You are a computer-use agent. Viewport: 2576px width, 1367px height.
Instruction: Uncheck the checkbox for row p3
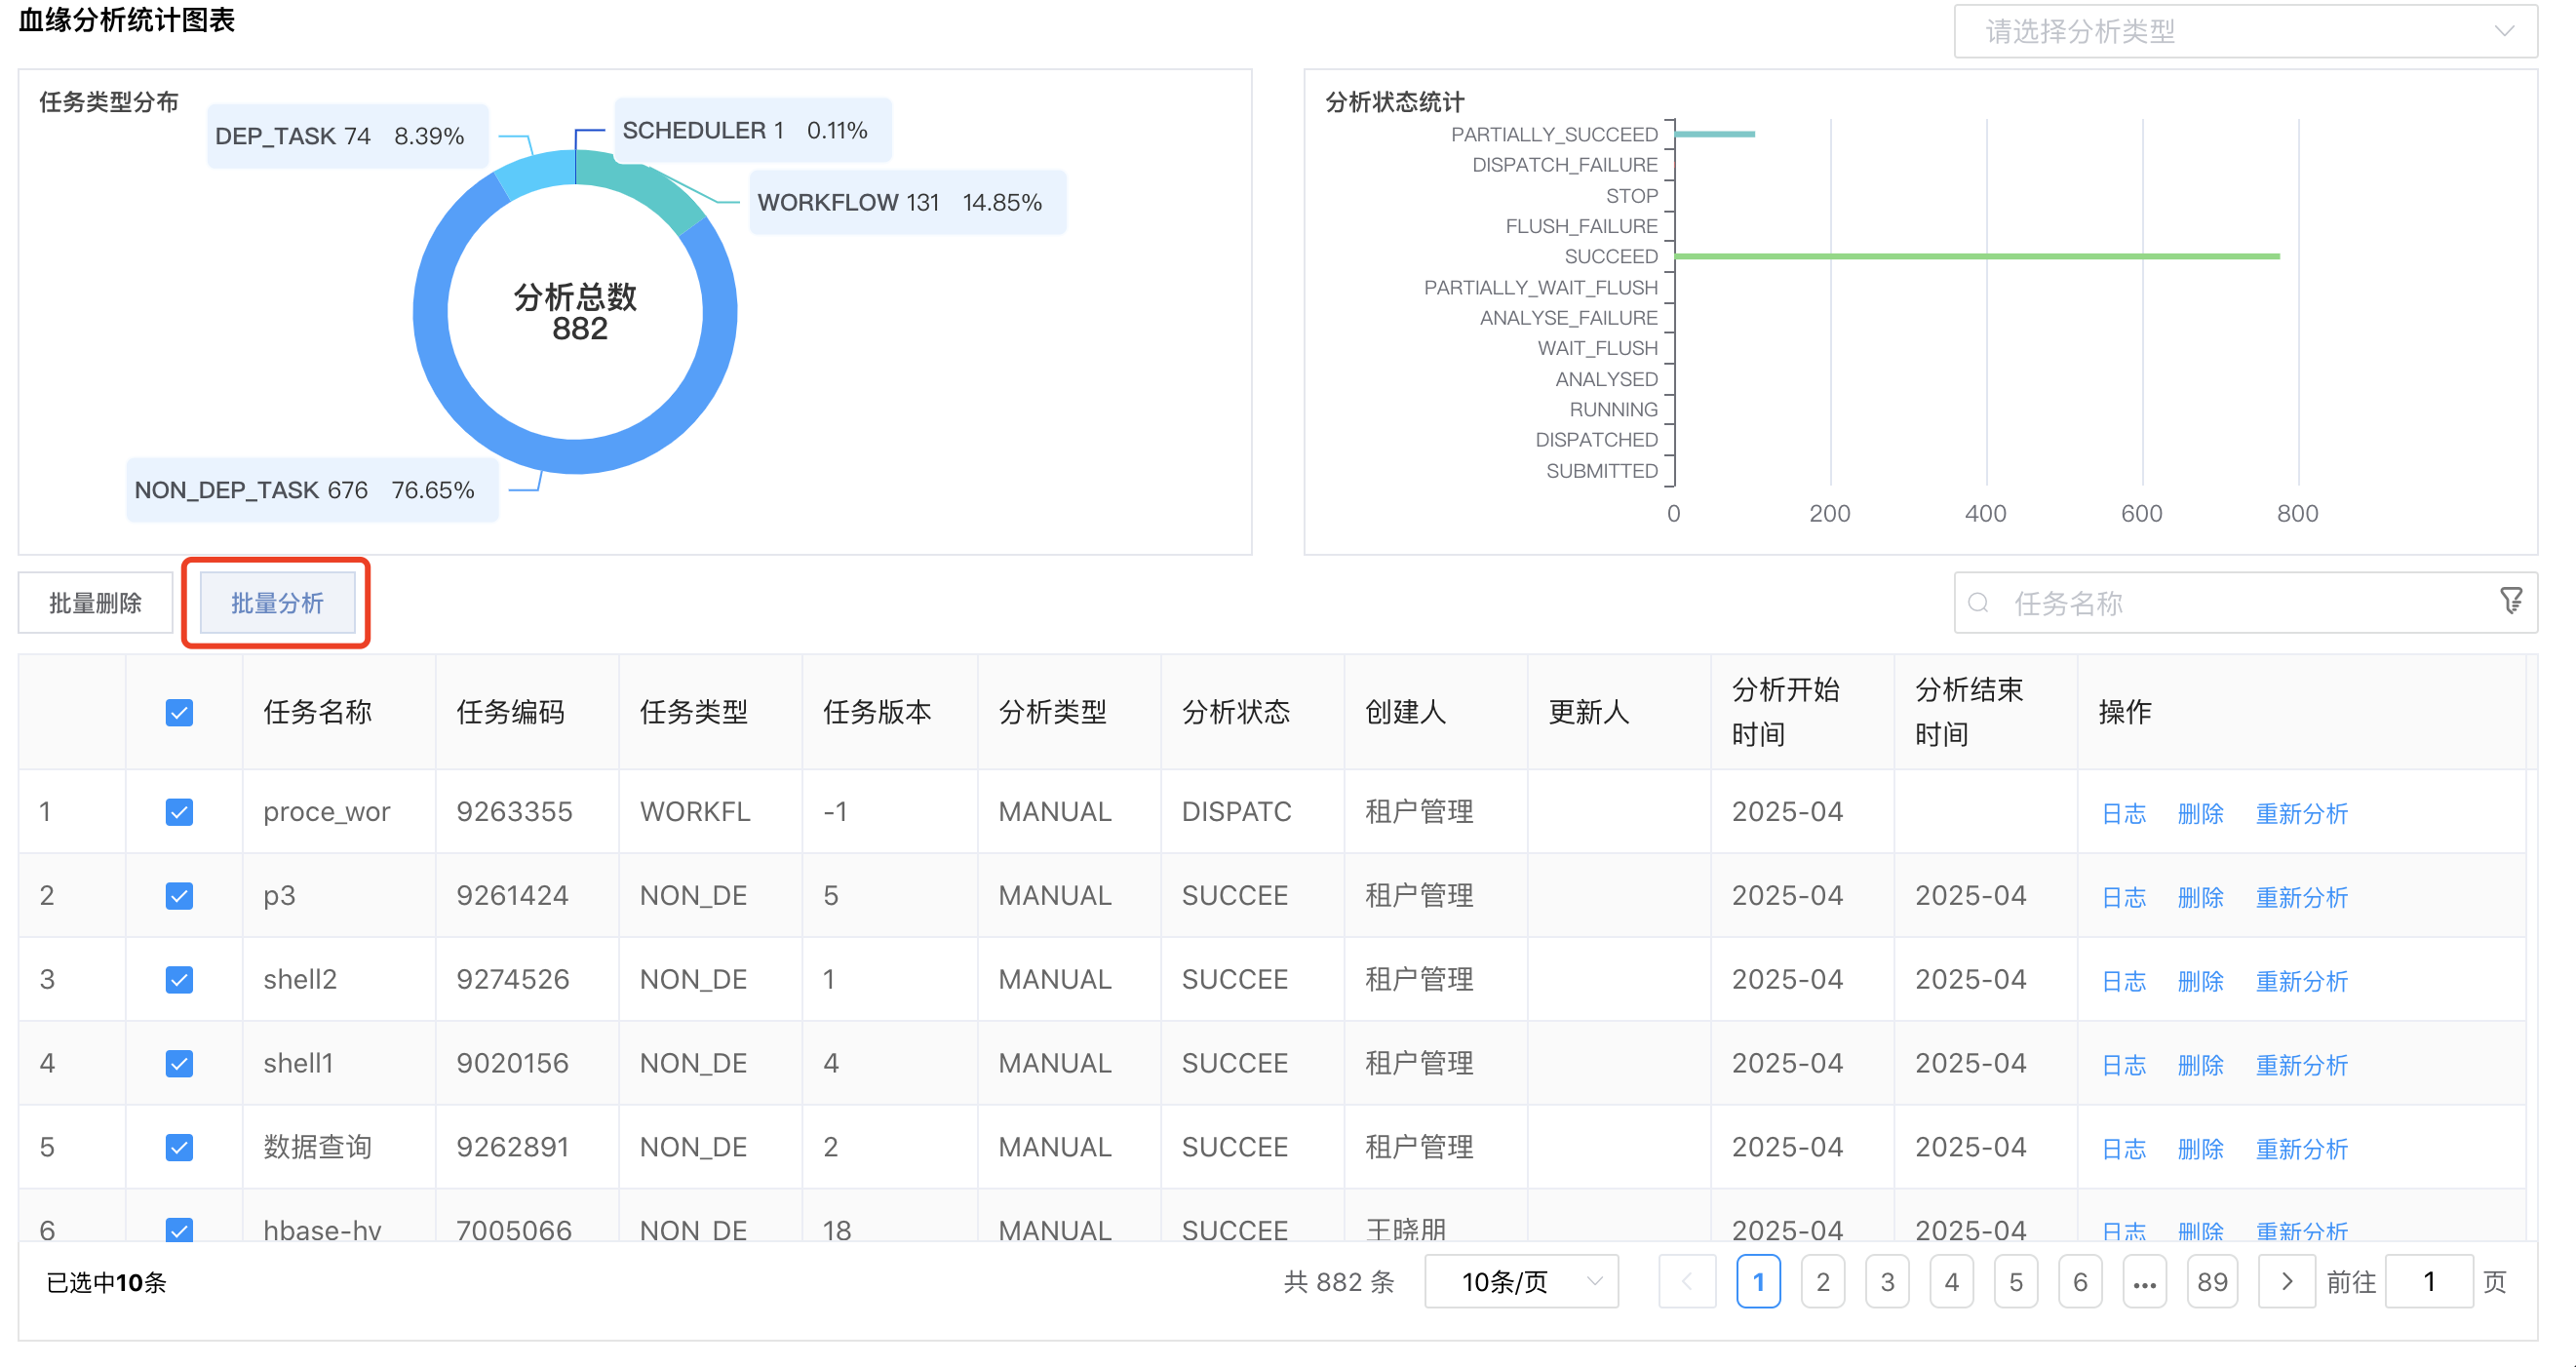[x=179, y=895]
